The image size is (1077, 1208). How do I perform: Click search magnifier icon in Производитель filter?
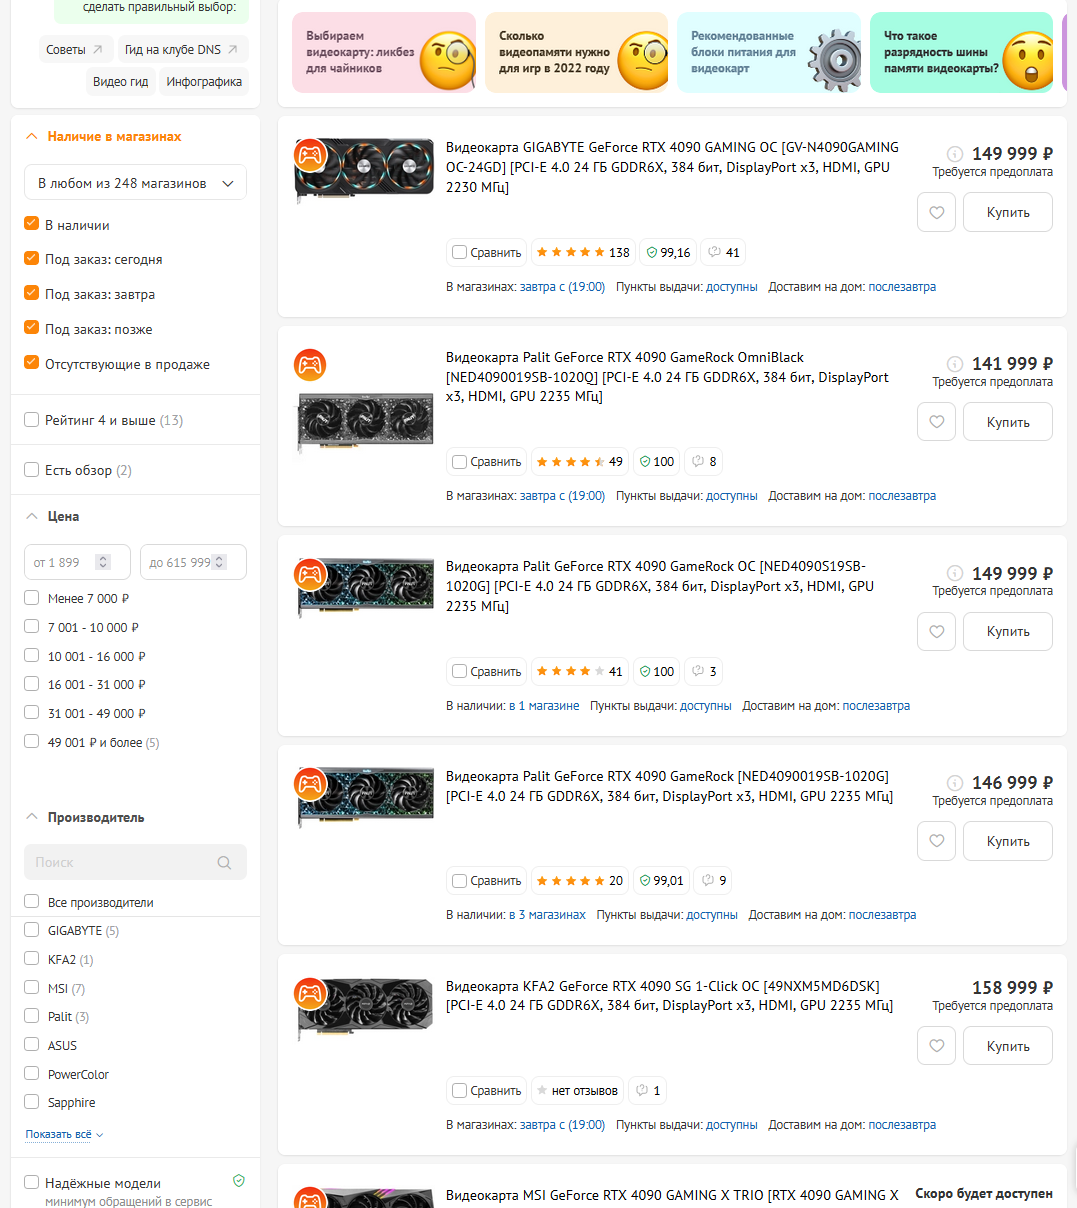(x=224, y=862)
